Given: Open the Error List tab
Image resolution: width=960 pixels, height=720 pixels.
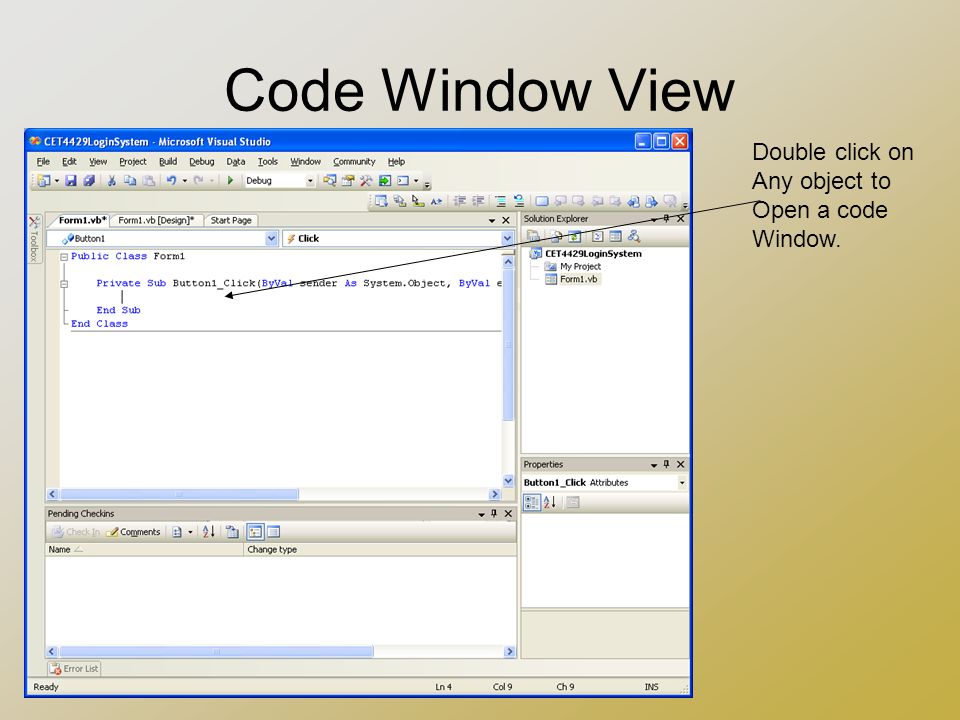Looking at the screenshot, I should (x=74, y=669).
